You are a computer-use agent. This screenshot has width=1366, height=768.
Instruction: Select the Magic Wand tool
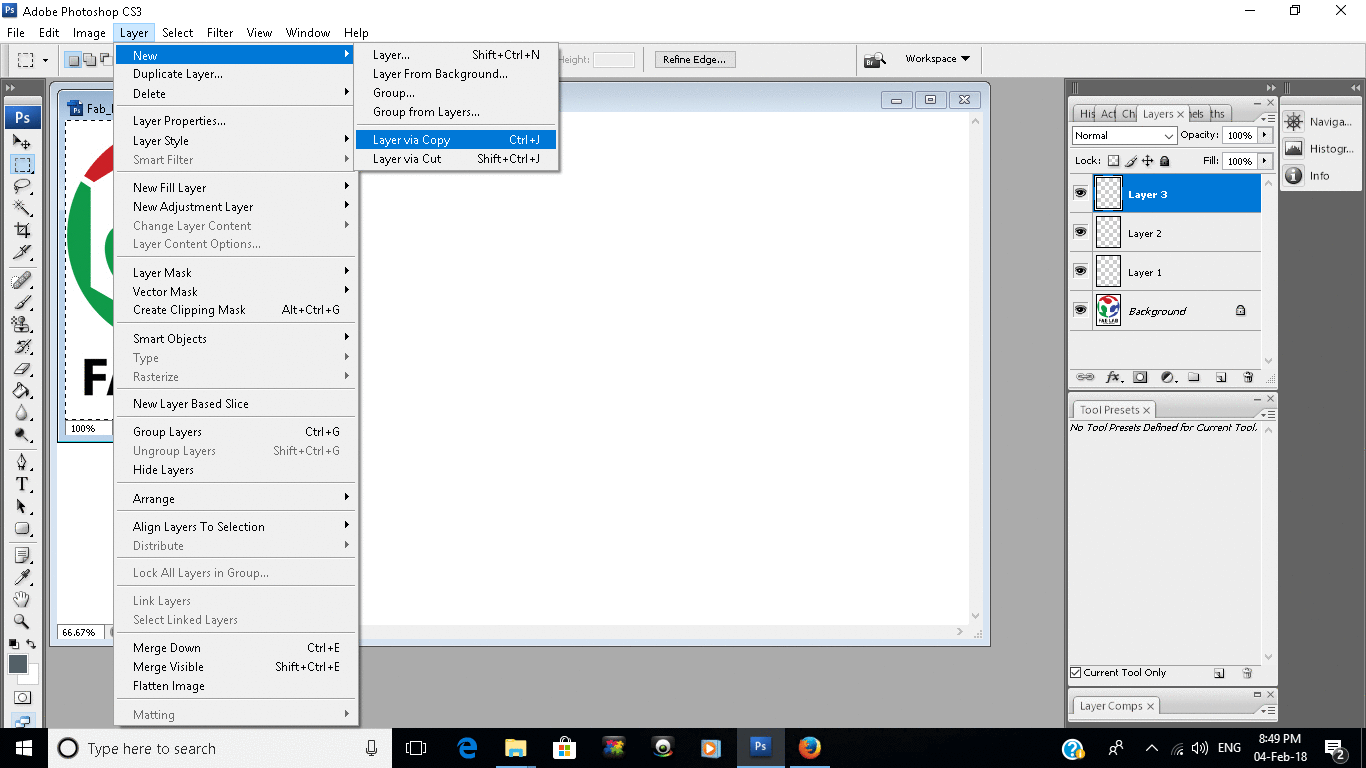pyautogui.click(x=22, y=208)
